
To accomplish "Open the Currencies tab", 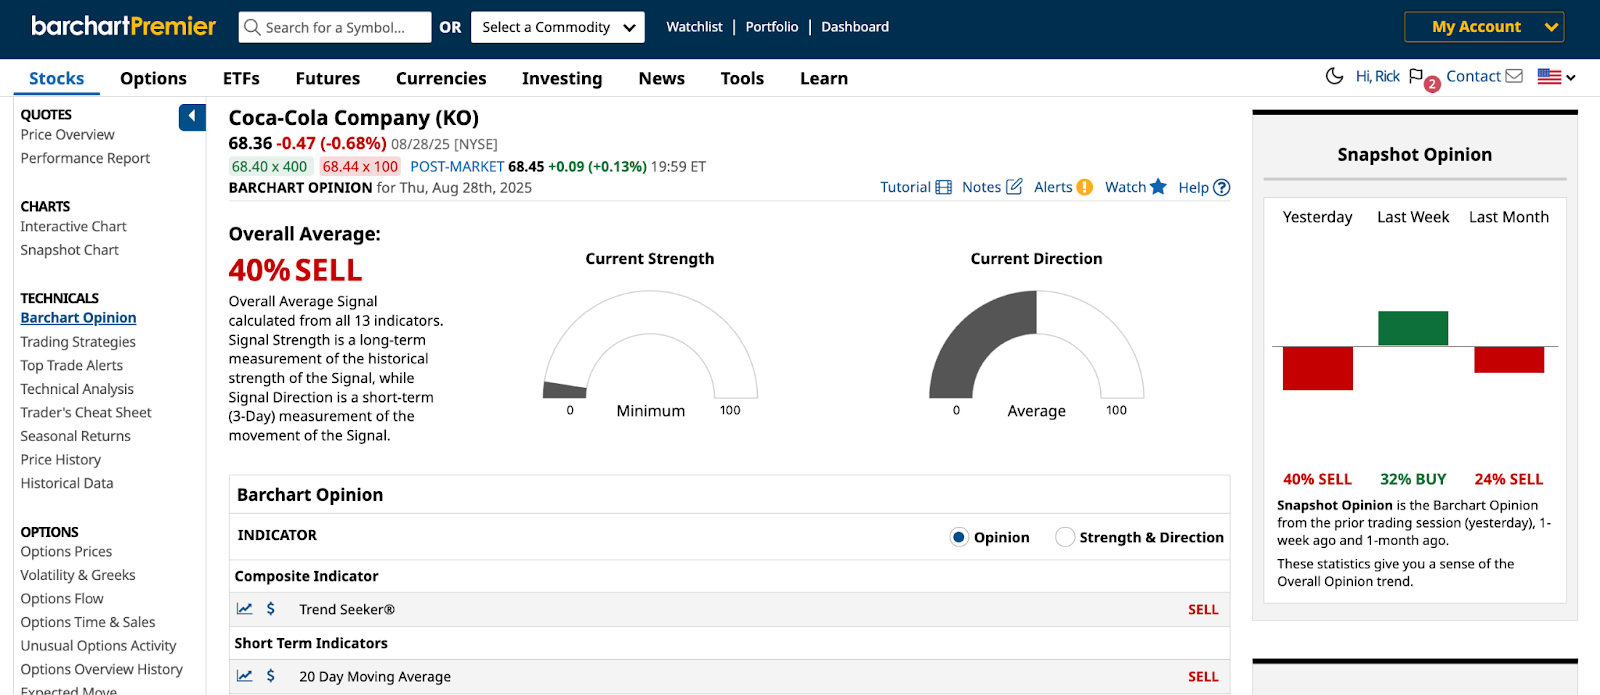I will tap(441, 78).
